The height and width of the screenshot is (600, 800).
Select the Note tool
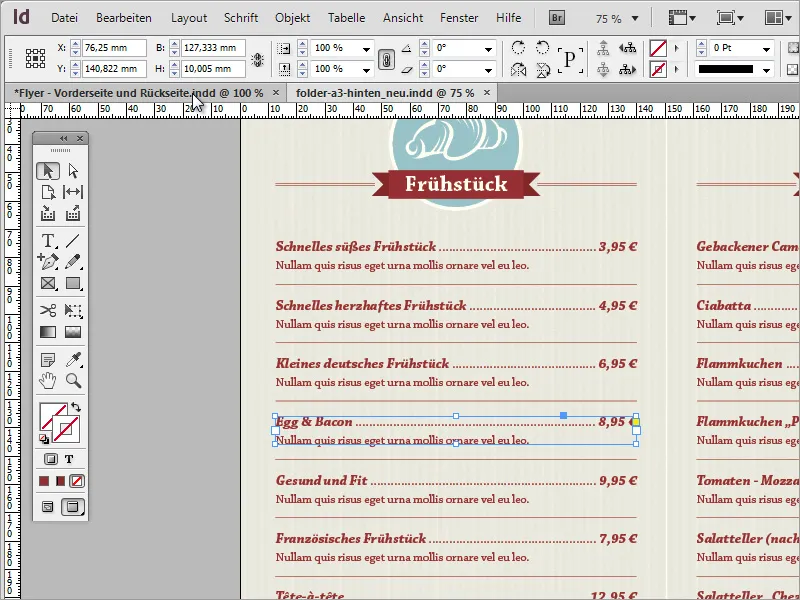(x=48, y=360)
